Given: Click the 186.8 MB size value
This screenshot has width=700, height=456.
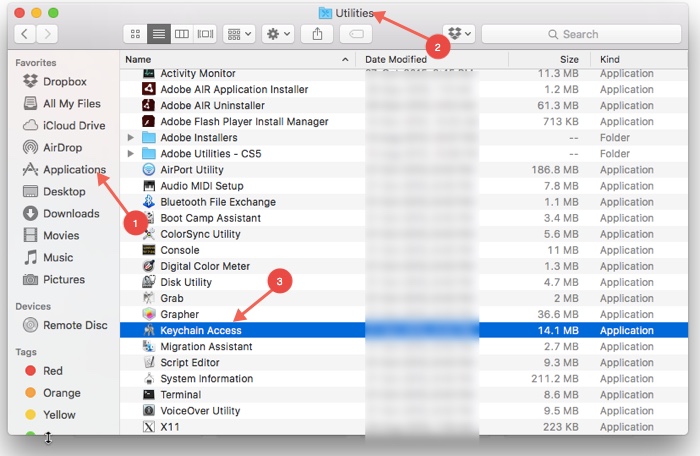Looking at the screenshot, I should (x=554, y=170).
